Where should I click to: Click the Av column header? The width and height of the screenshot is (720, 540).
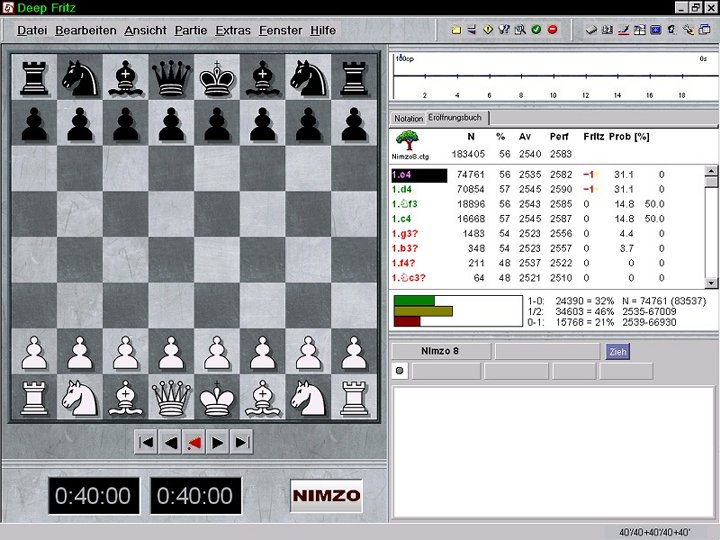(x=525, y=136)
